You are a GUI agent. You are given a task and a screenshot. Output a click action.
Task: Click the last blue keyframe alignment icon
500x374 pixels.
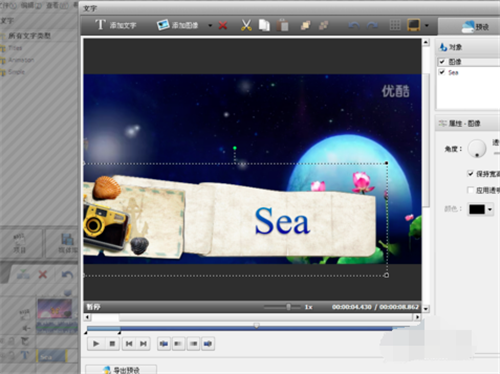(x=208, y=343)
